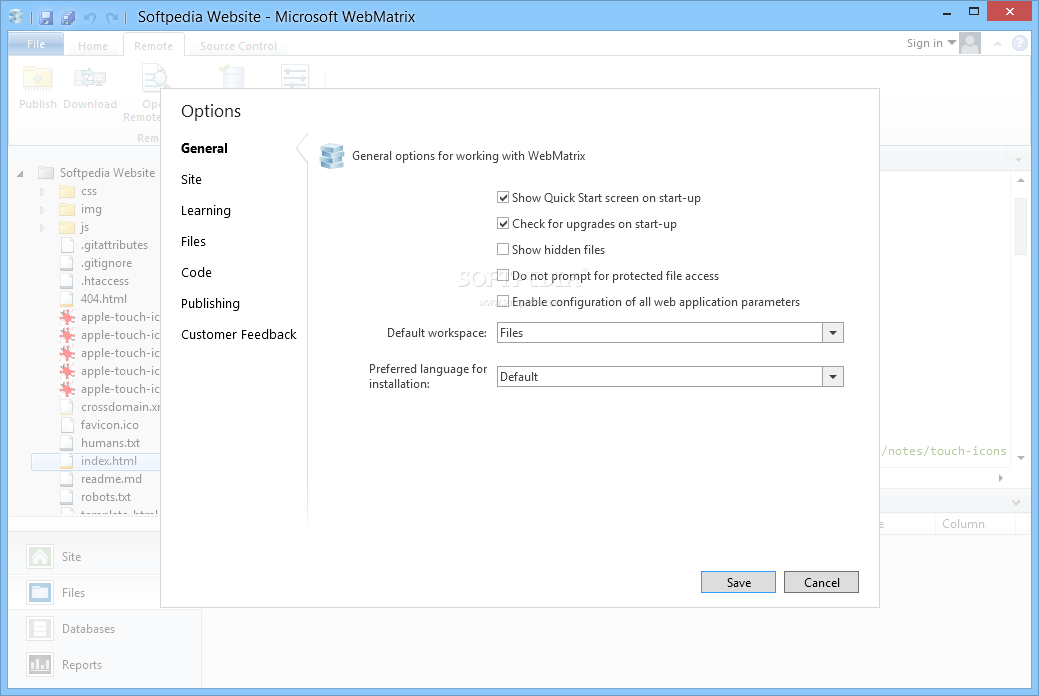The width and height of the screenshot is (1039, 696).
Task: Collapse the bottom panel chevron
Action: tap(1016, 502)
